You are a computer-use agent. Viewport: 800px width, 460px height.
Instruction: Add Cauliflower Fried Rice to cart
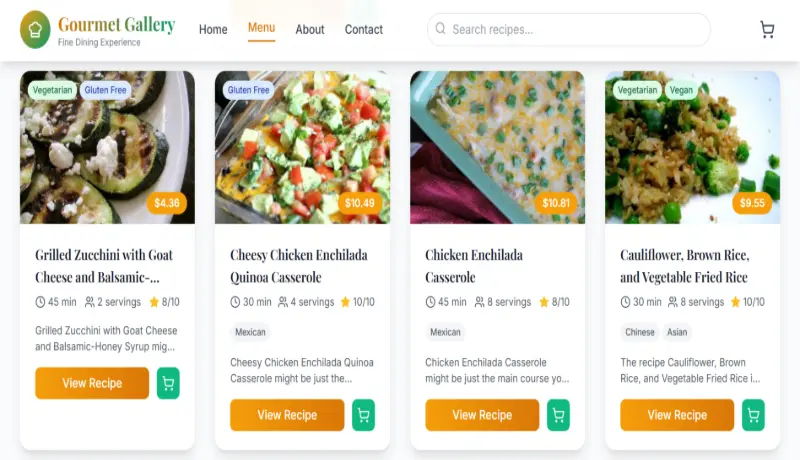pyautogui.click(x=753, y=415)
